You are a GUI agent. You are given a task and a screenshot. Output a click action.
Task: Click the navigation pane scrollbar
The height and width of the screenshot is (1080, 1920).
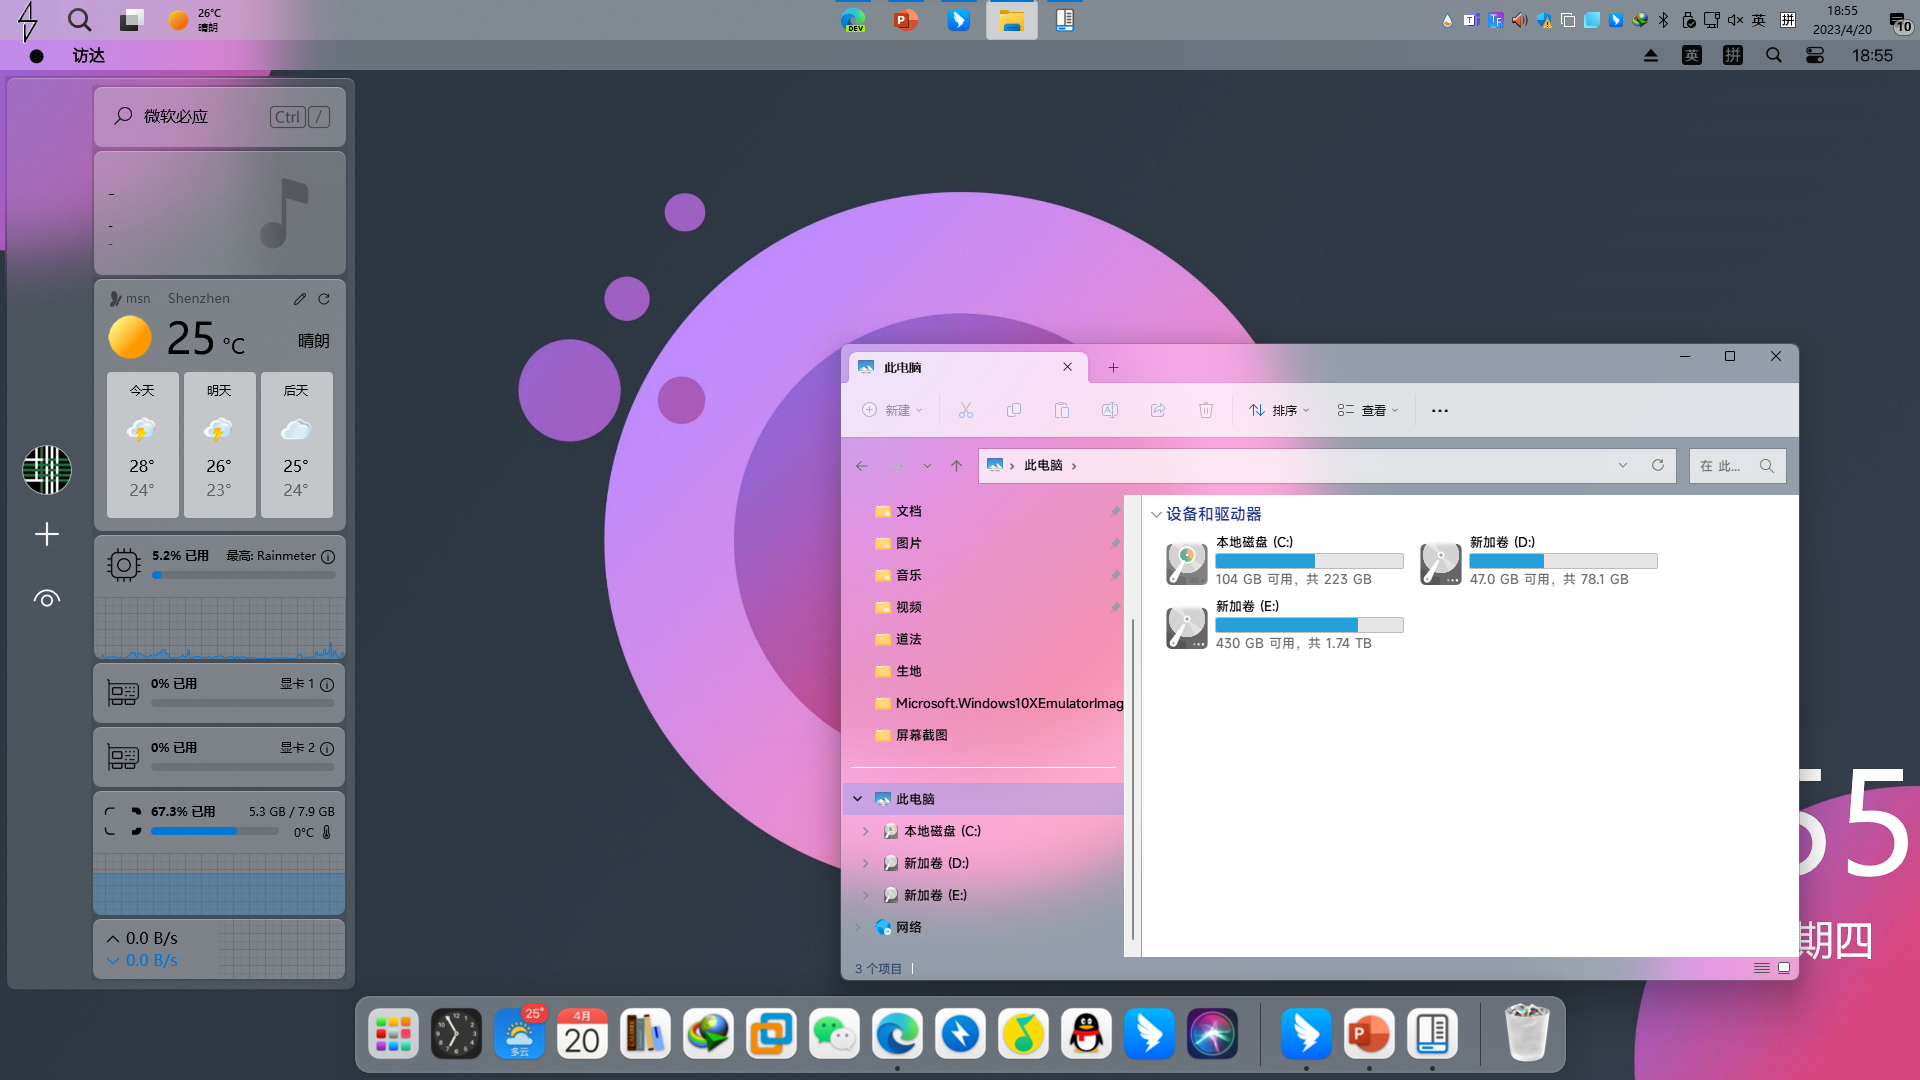pyautogui.click(x=1133, y=780)
